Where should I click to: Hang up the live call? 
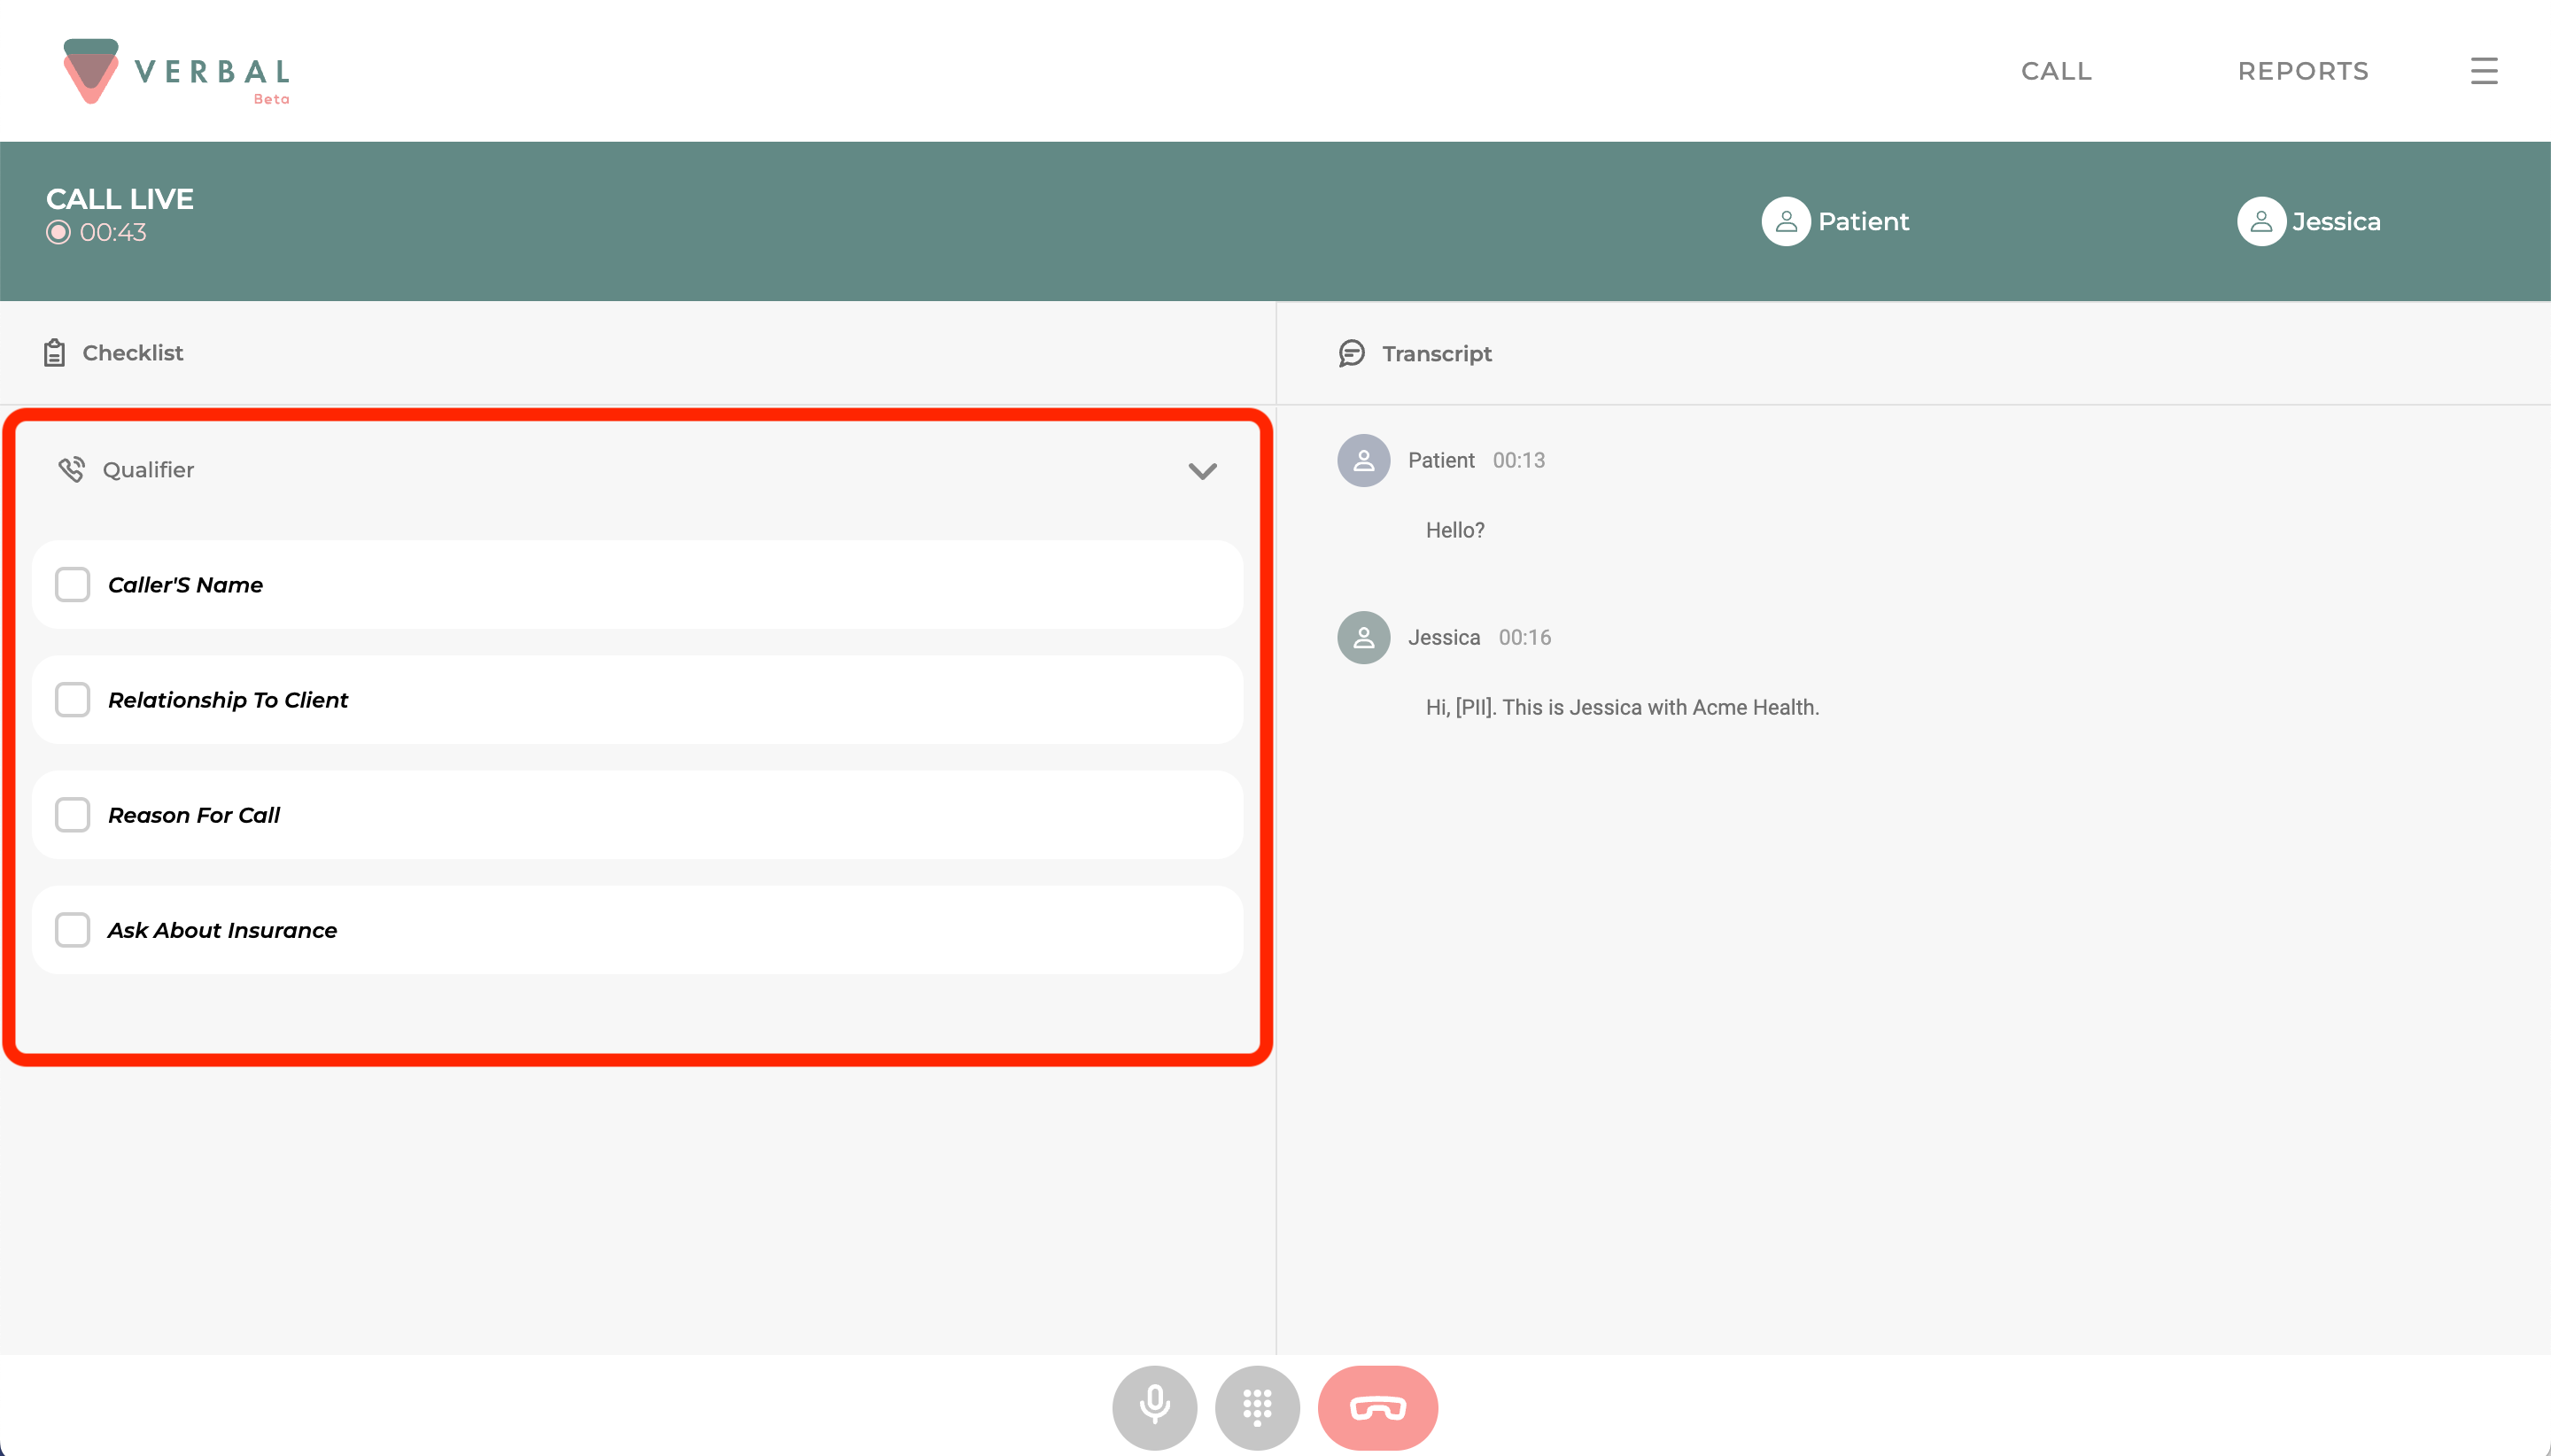click(1377, 1407)
